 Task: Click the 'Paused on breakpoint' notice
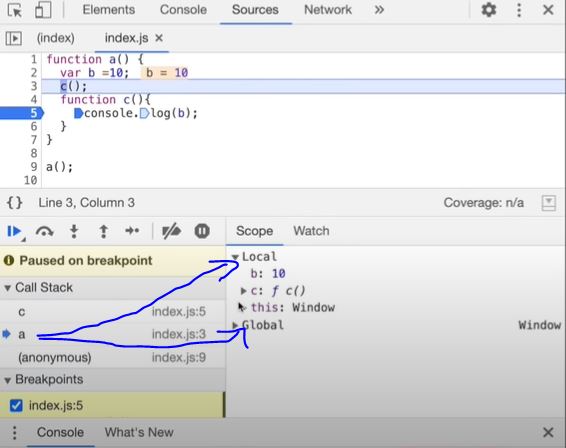pyautogui.click(x=113, y=261)
